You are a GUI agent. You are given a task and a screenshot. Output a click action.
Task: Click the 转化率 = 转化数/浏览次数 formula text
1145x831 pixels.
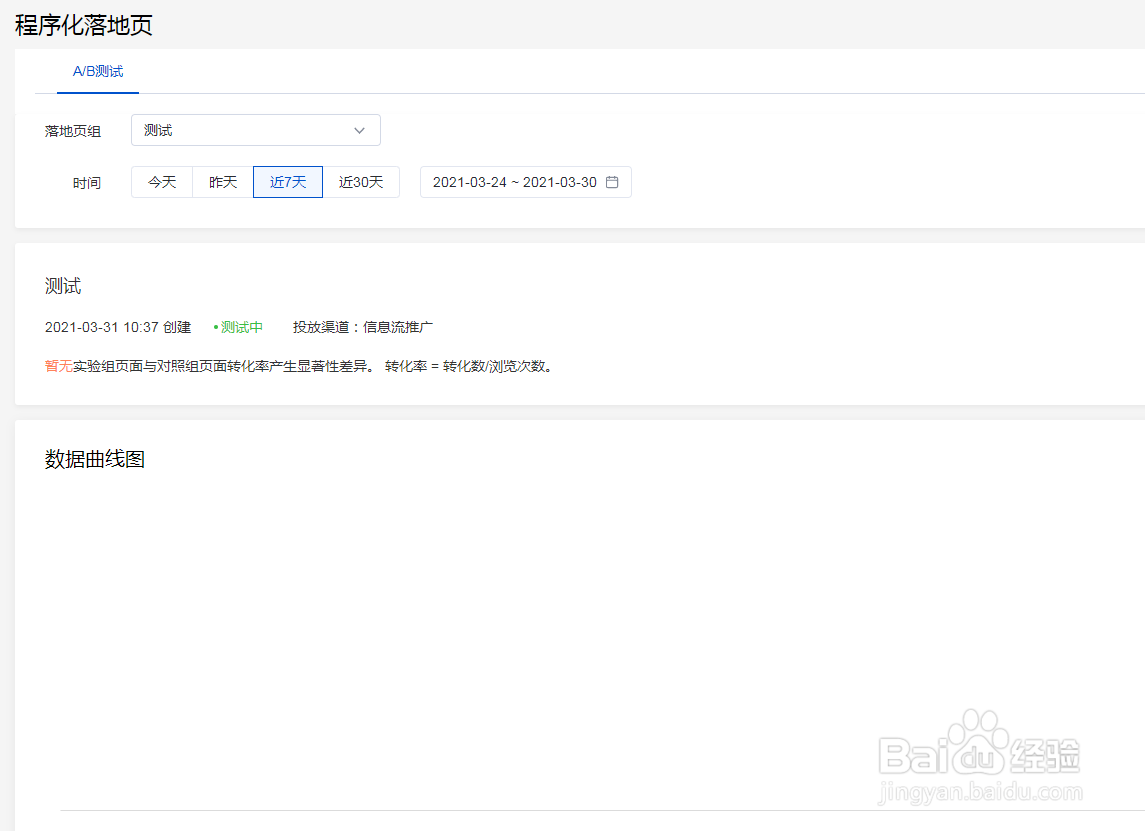[x=468, y=366]
